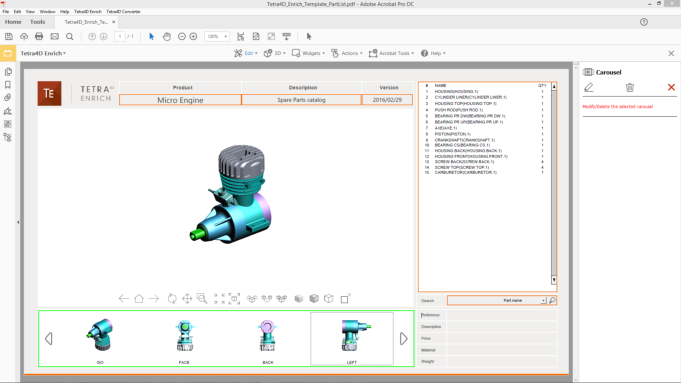Close the Enrich toolbar X
The width and height of the screenshot is (681, 383).
pos(671,53)
